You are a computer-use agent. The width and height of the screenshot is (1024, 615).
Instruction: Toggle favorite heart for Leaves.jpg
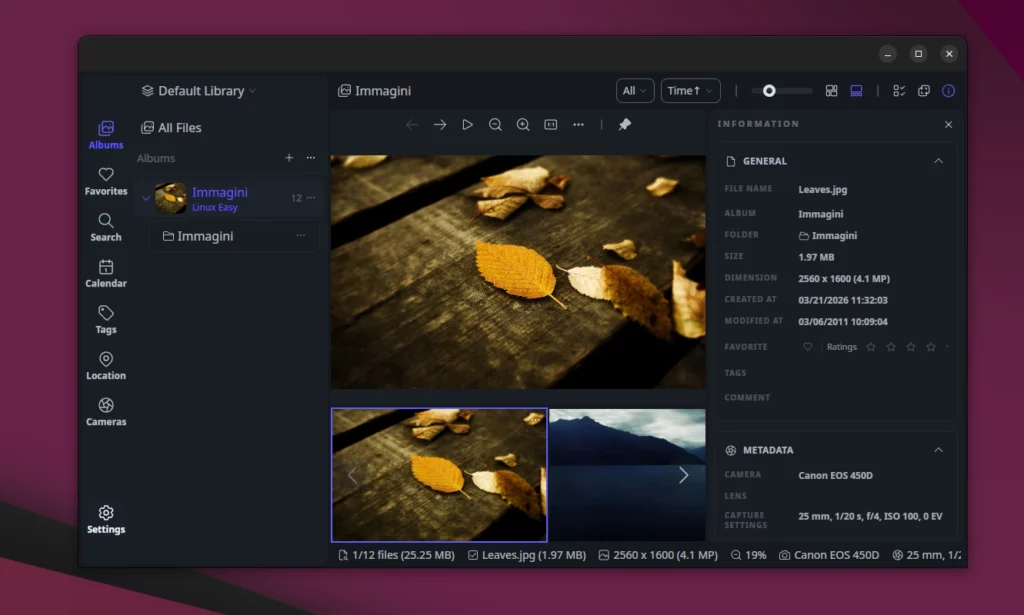tap(807, 346)
